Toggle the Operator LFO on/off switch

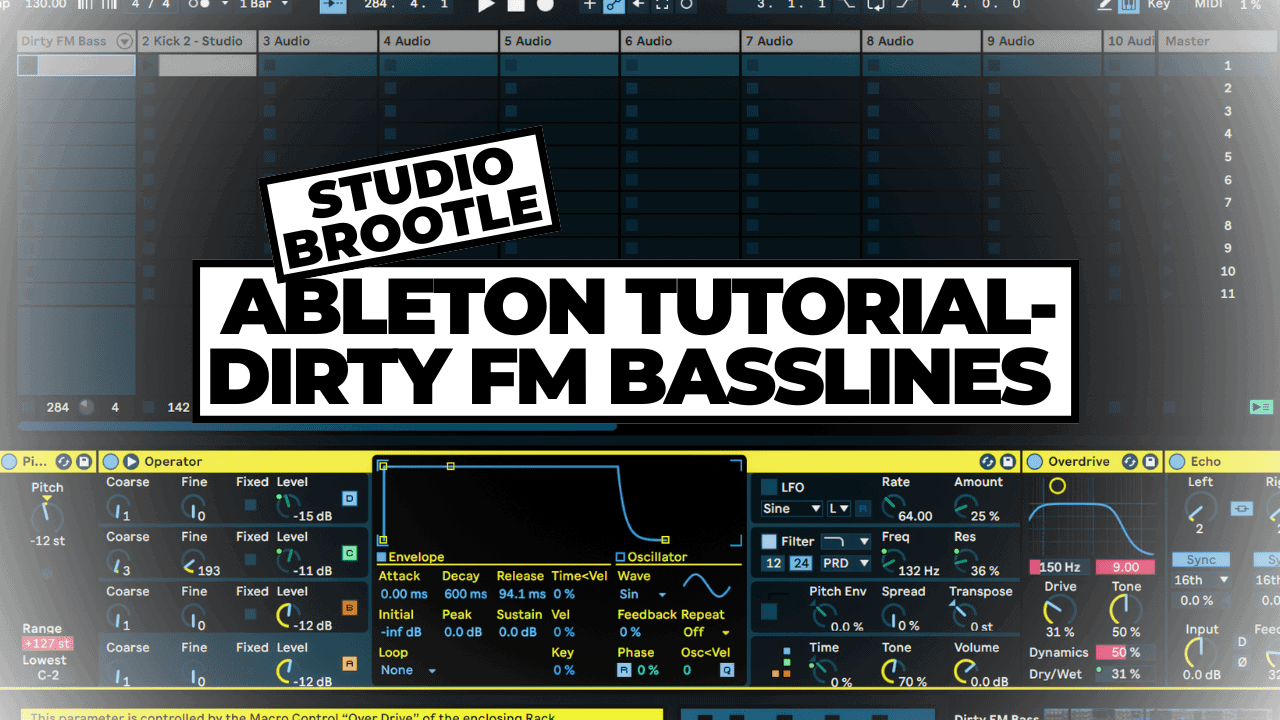[769, 486]
